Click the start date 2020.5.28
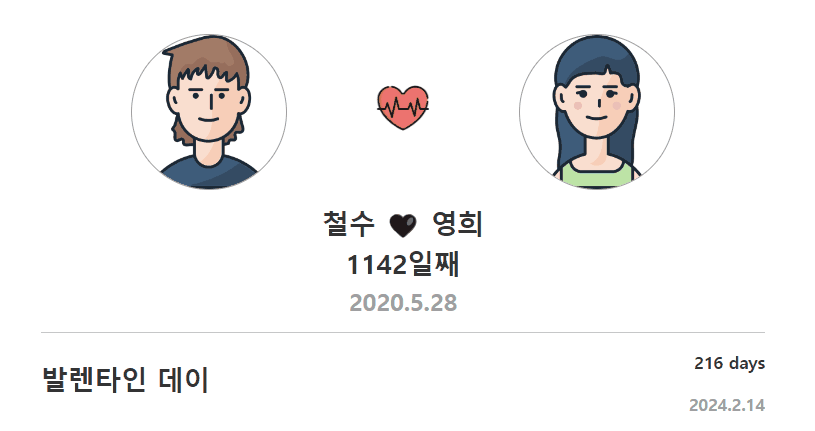Screen dimensions: 815x431 click(403, 303)
